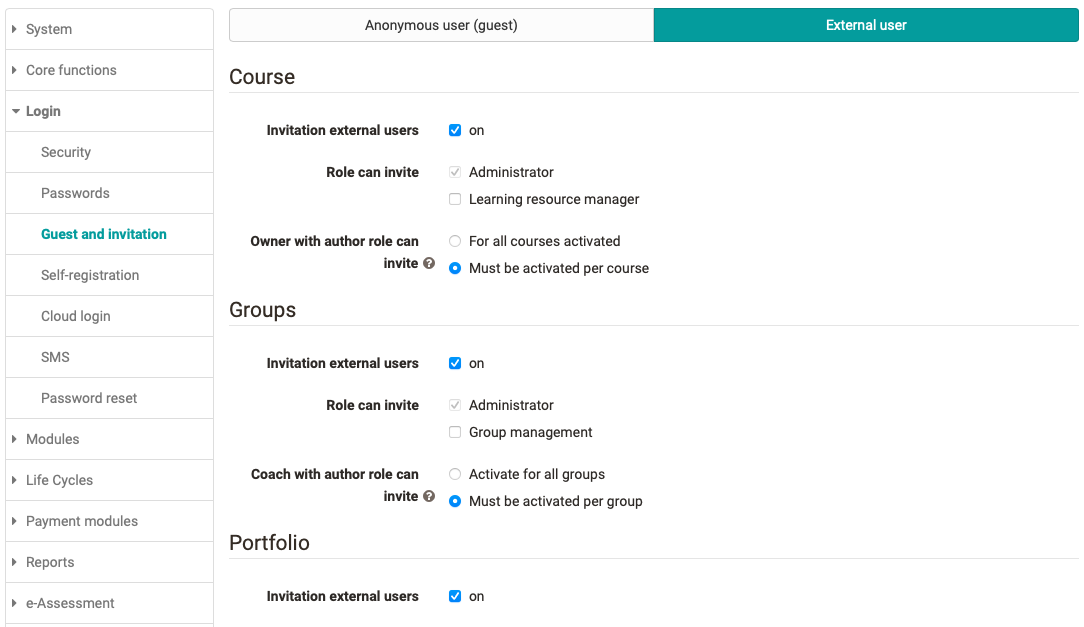The width and height of the screenshot is (1084, 627).
Task: Open the Security settings page
Action: click(x=66, y=152)
